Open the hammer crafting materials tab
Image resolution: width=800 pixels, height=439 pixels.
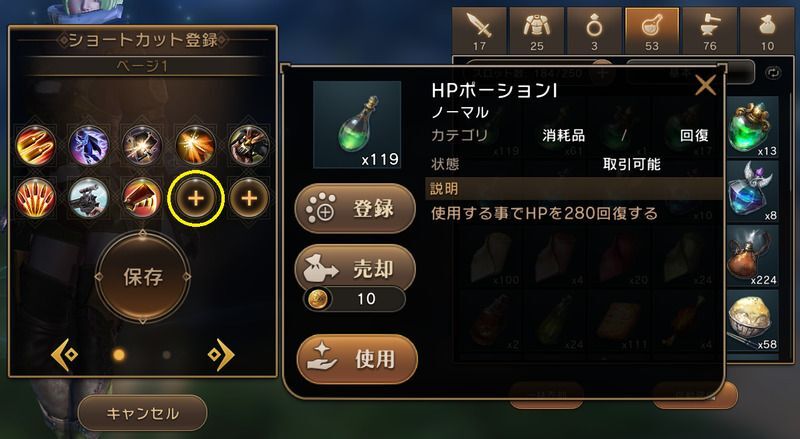pos(710,30)
